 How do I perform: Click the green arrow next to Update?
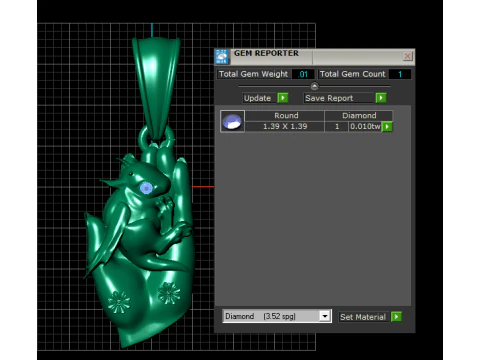coord(283,98)
